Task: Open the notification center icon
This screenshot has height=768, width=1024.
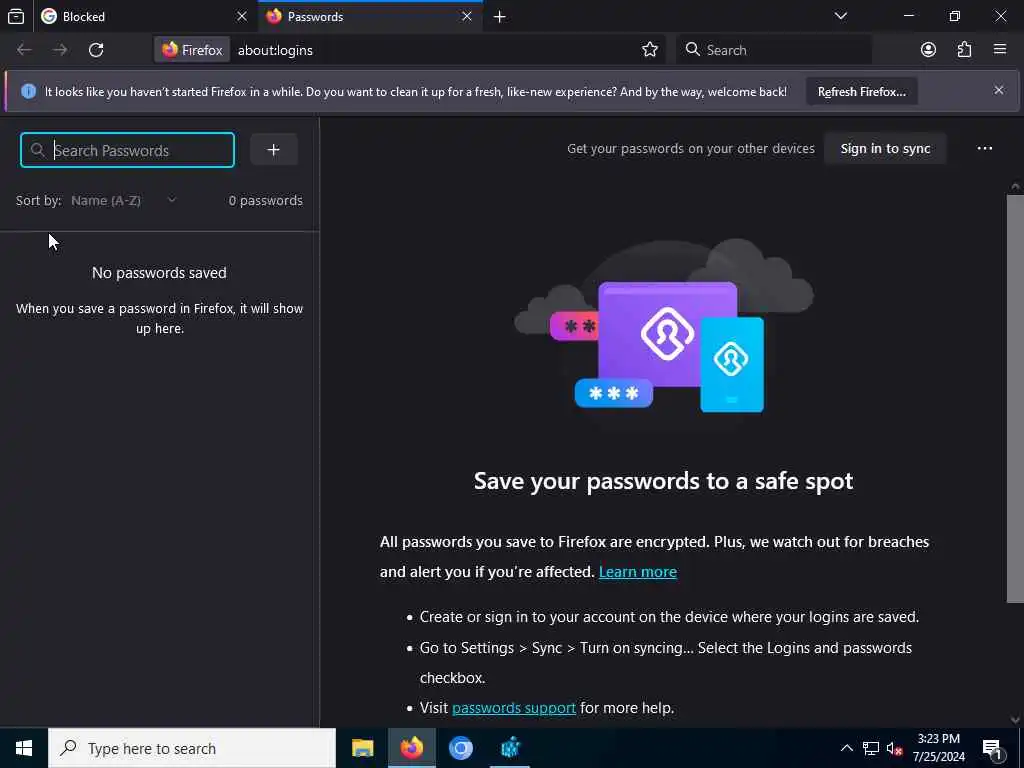Action: click(x=992, y=748)
